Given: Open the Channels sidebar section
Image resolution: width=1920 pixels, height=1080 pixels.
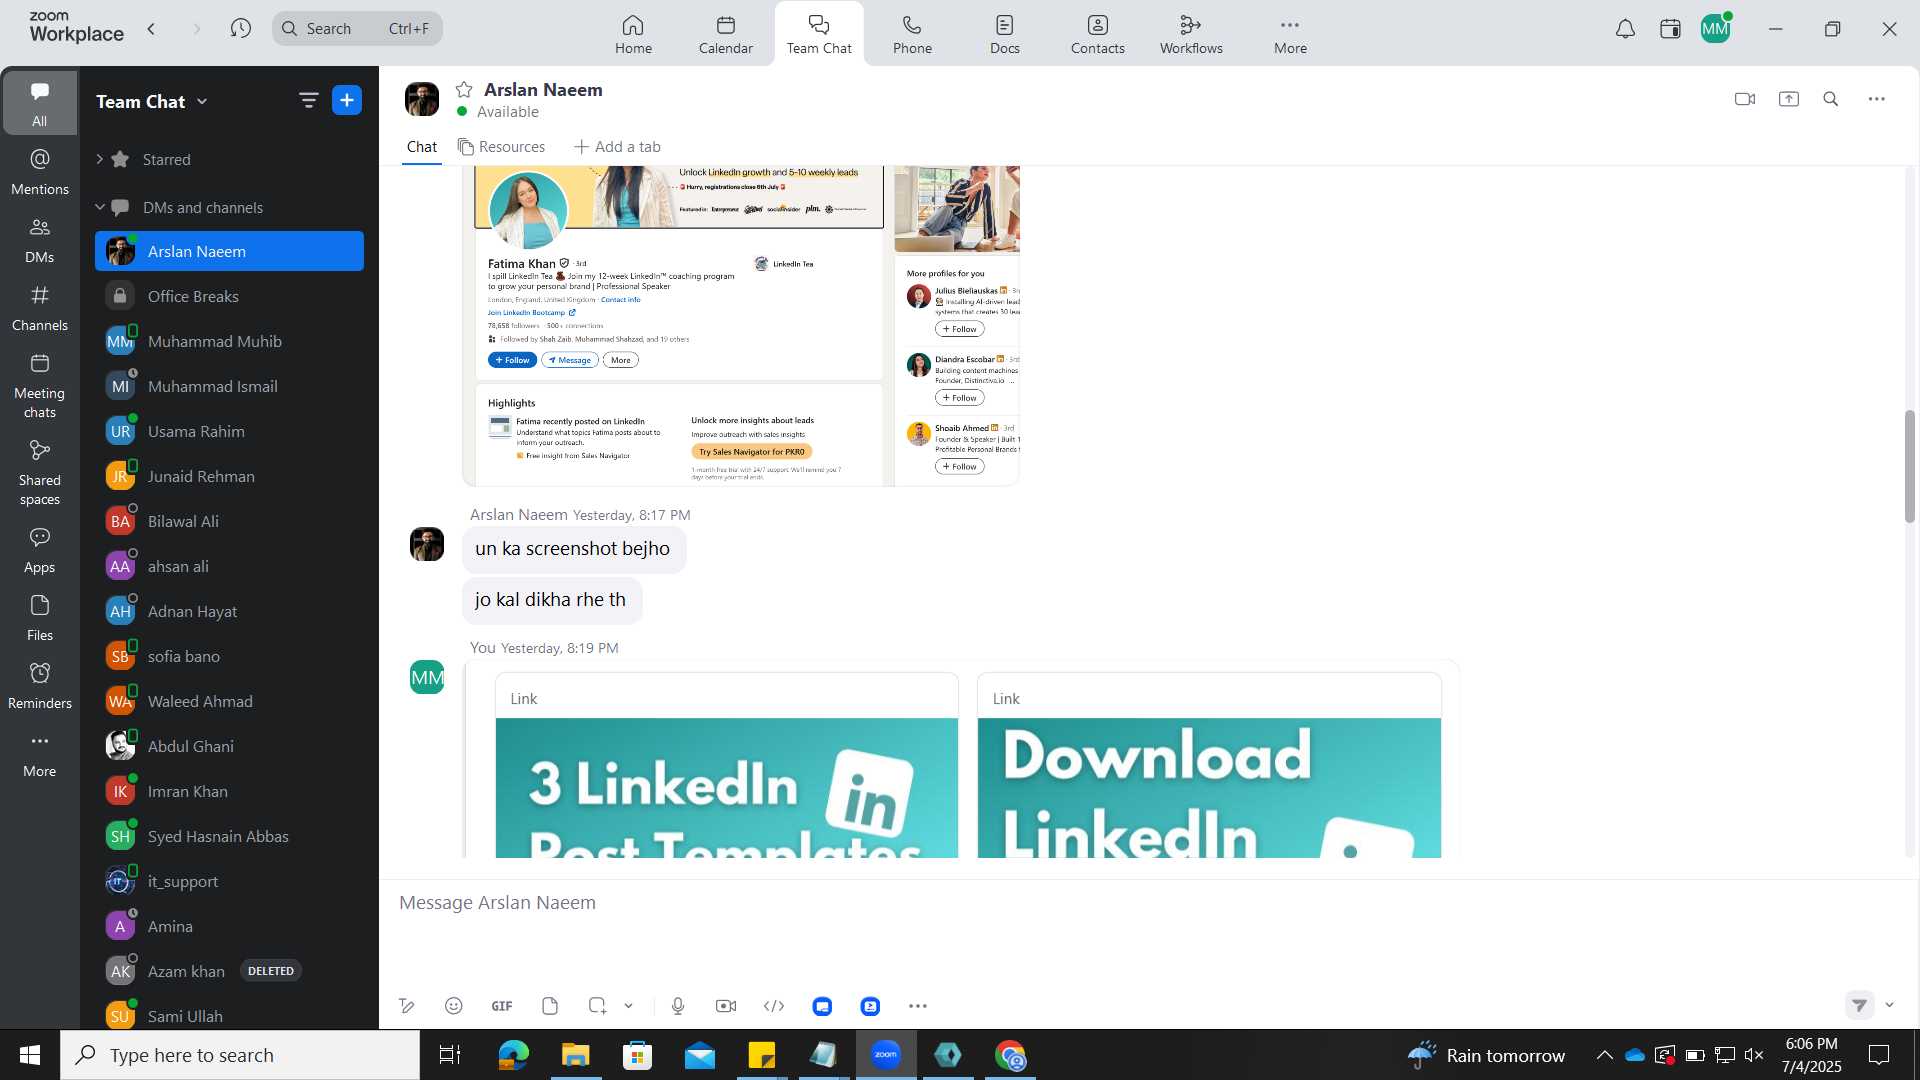Looking at the screenshot, I should tap(40, 308).
